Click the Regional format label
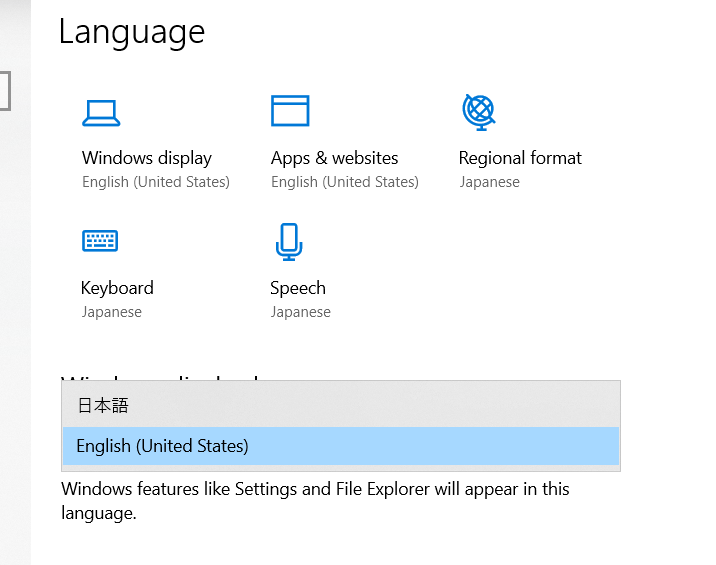The height and width of the screenshot is (565, 716). point(520,158)
